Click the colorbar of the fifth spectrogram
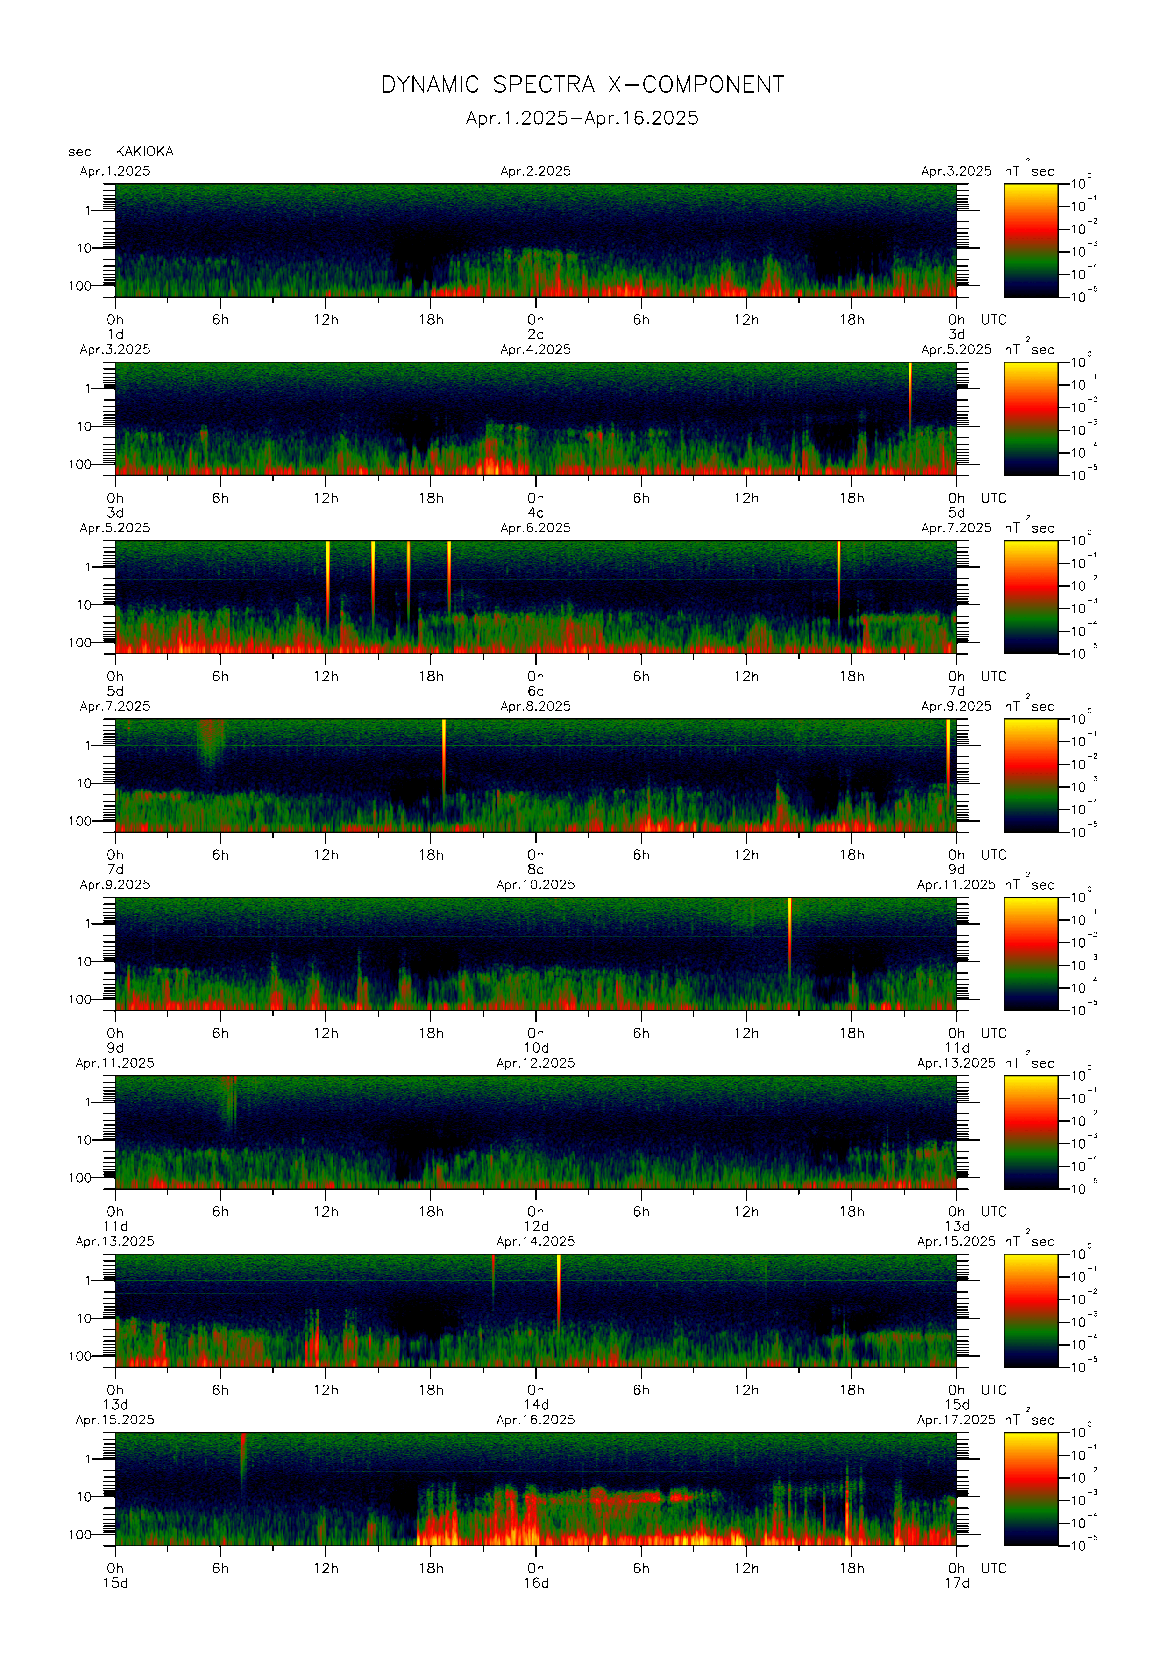This screenshot has width=1165, height=1679. click(1030, 953)
